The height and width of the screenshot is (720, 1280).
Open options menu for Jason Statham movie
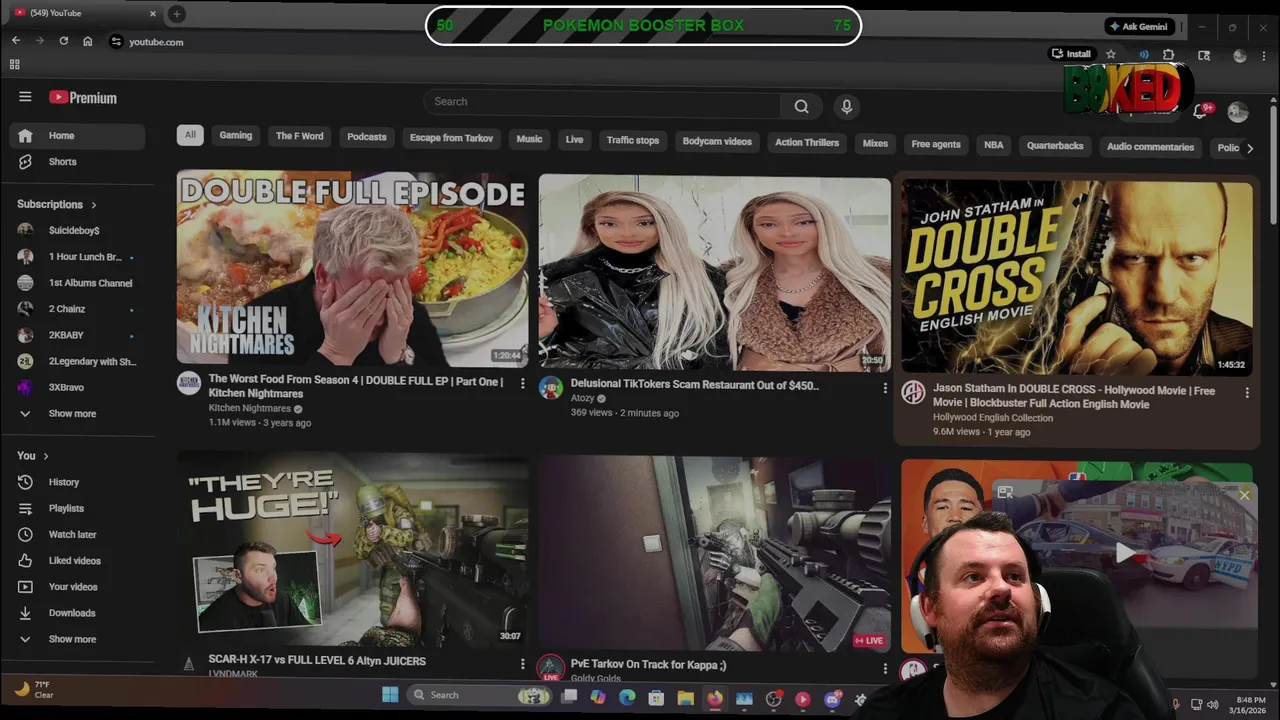[1246, 393]
